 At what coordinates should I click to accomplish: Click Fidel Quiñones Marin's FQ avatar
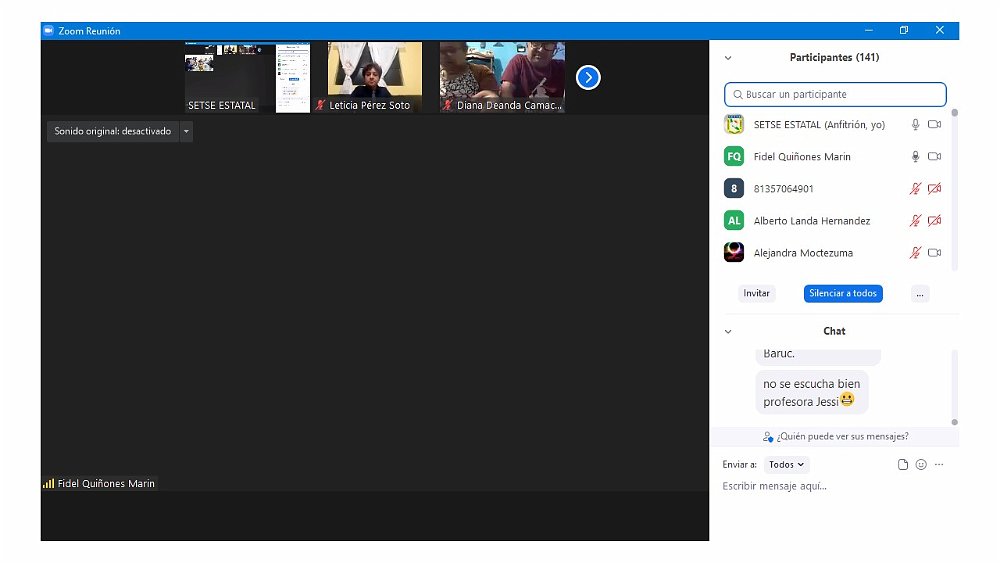734,157
